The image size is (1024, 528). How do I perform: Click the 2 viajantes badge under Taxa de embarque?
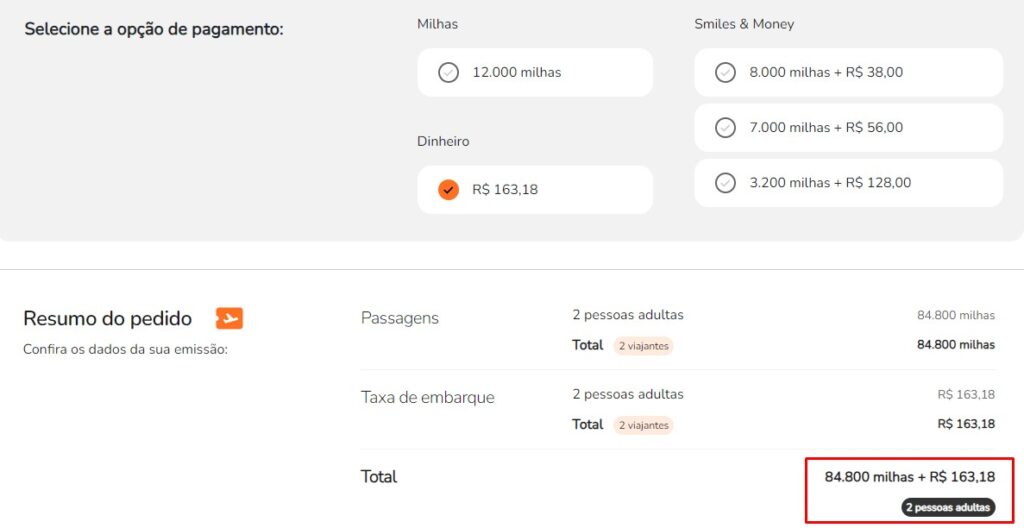[x=643, y=425]
